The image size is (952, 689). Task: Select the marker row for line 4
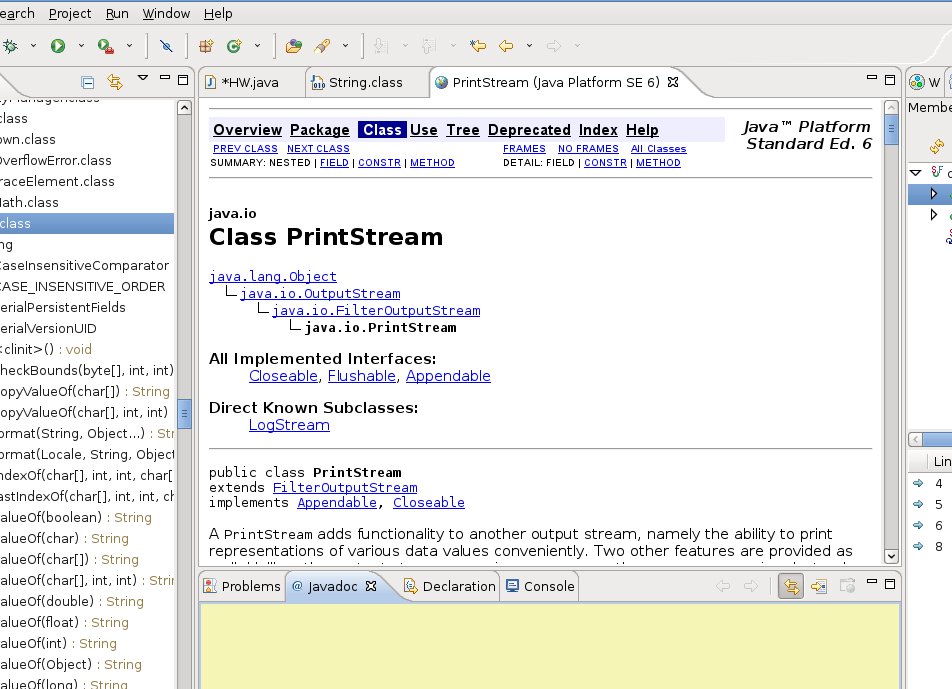click(930, 484)
